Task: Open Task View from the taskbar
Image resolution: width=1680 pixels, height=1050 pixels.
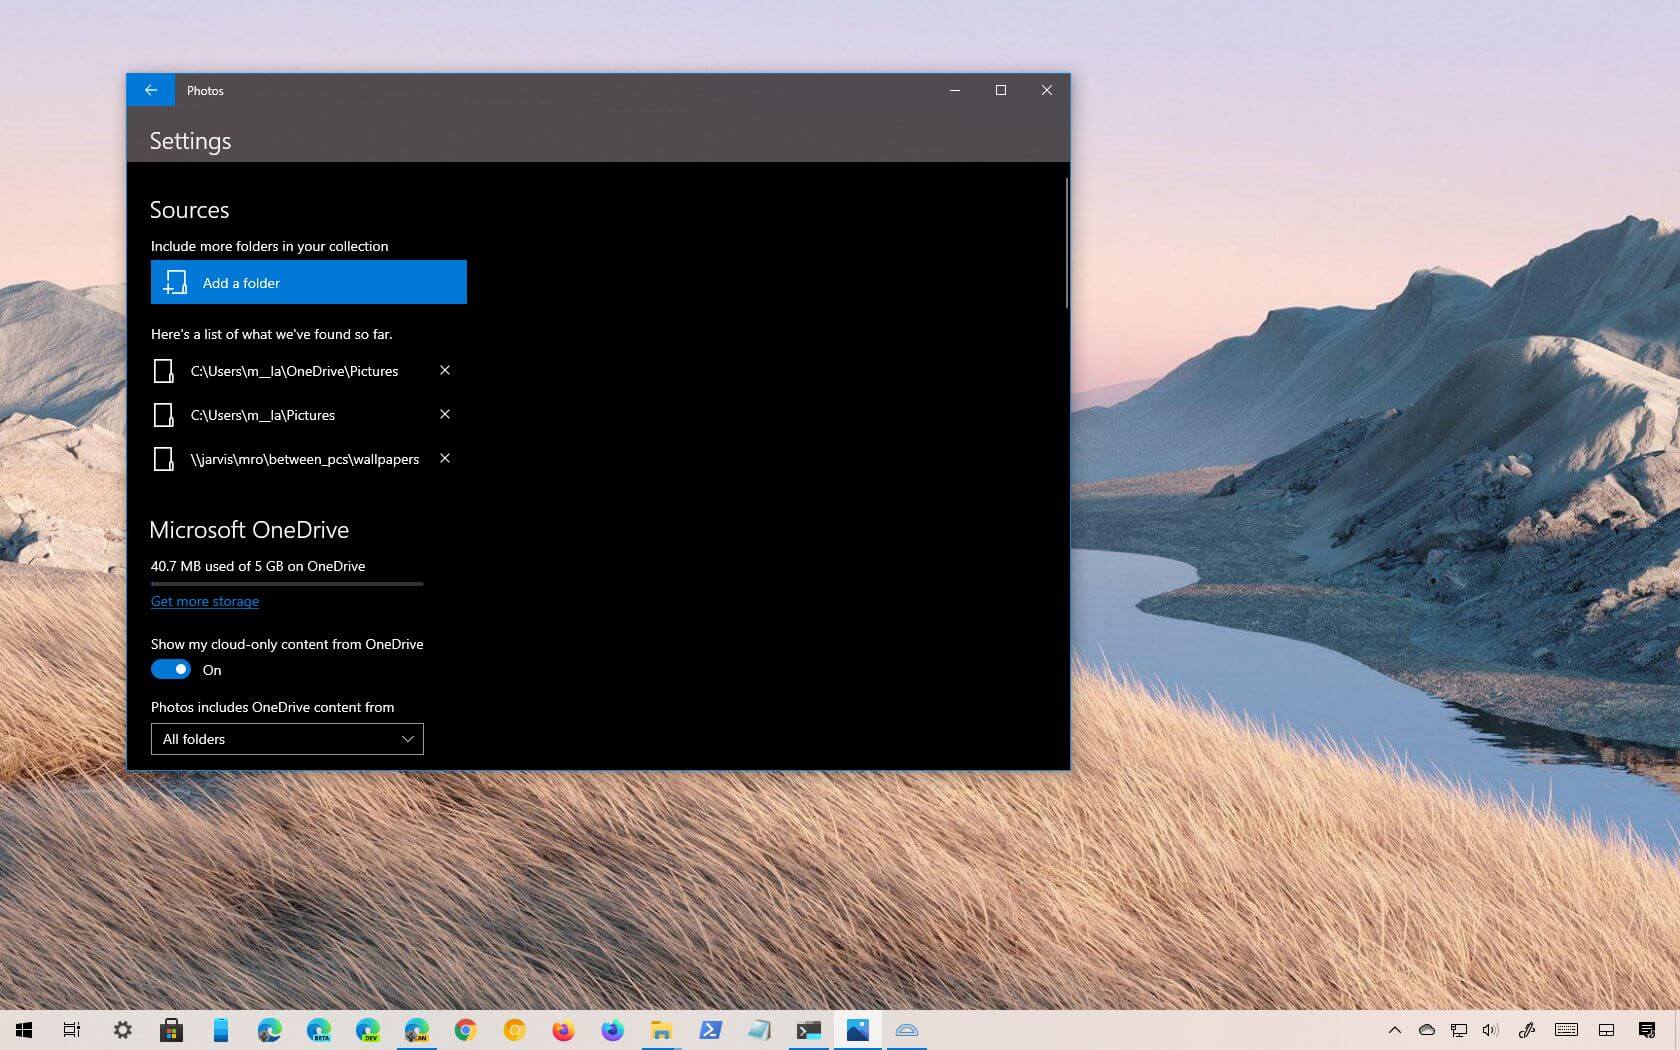Action: 71,1030
